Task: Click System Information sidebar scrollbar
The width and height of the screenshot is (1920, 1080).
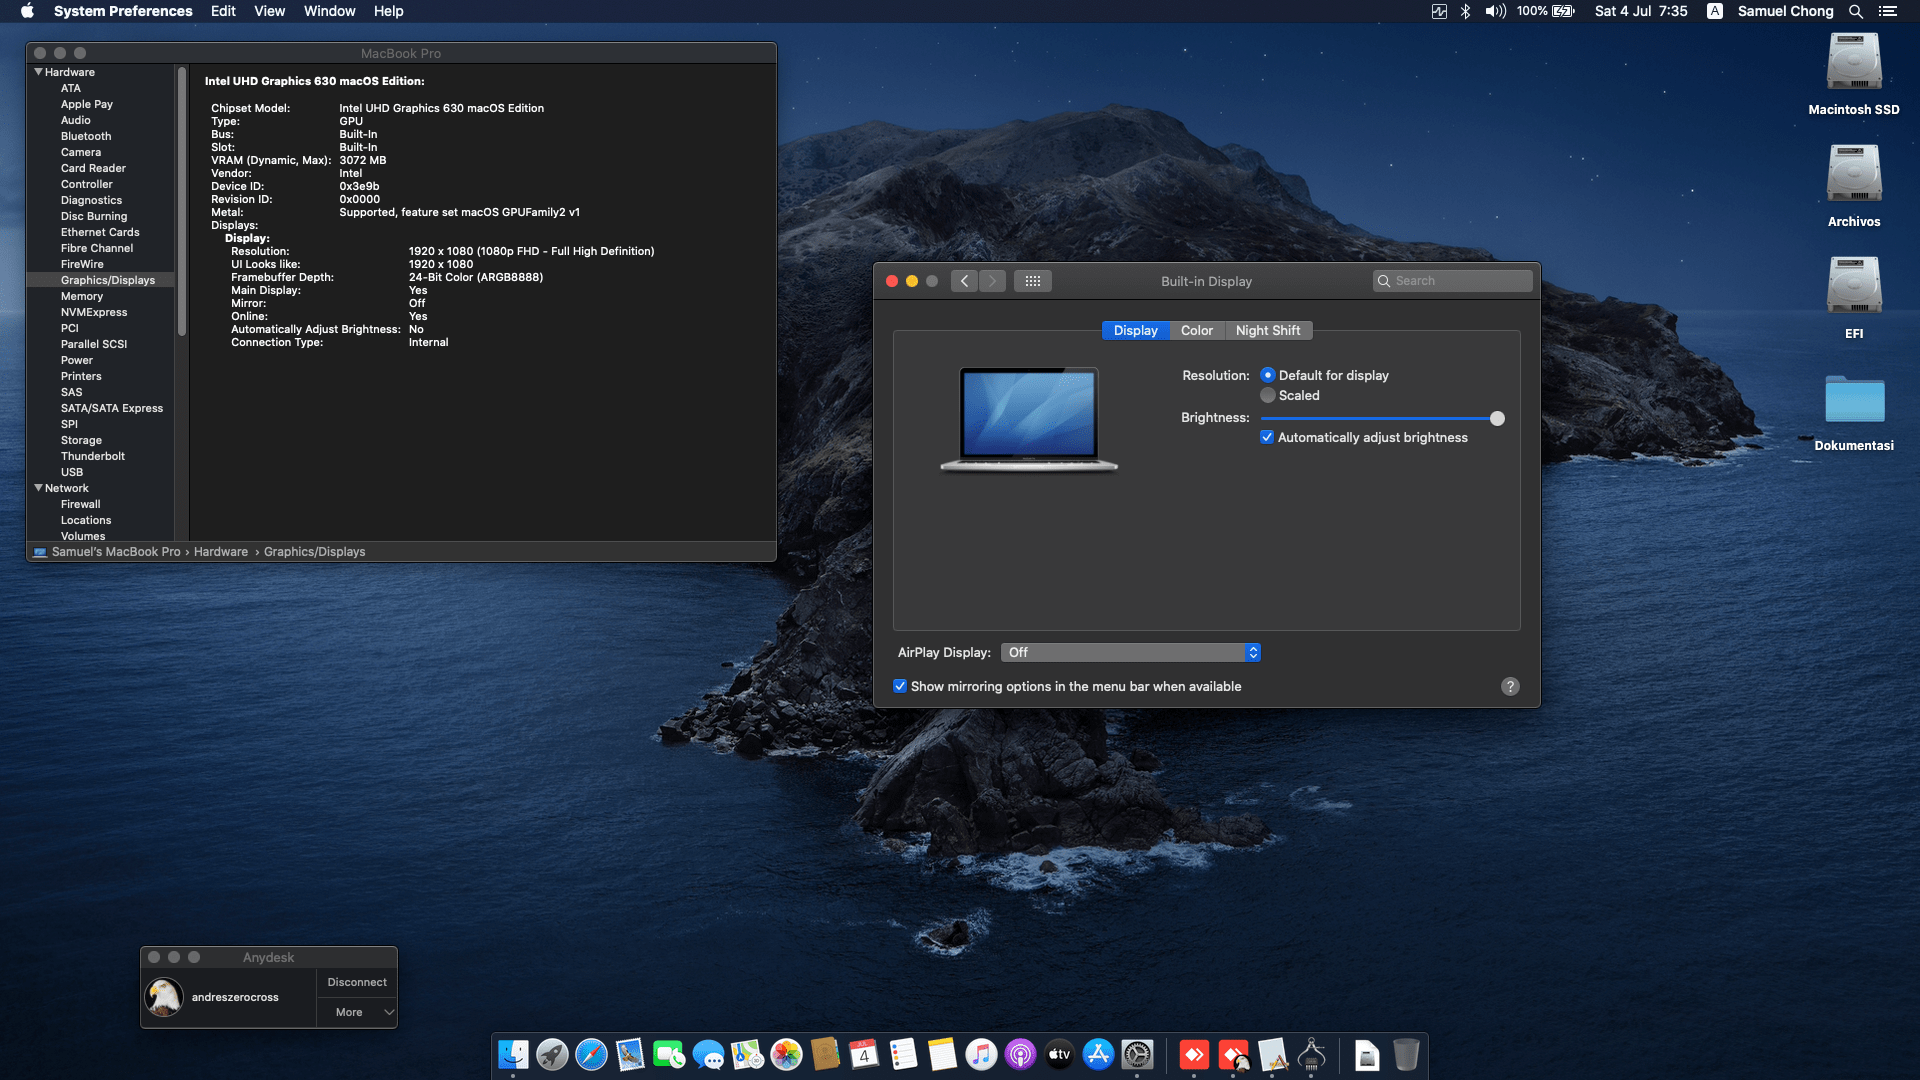Action: 182,202
